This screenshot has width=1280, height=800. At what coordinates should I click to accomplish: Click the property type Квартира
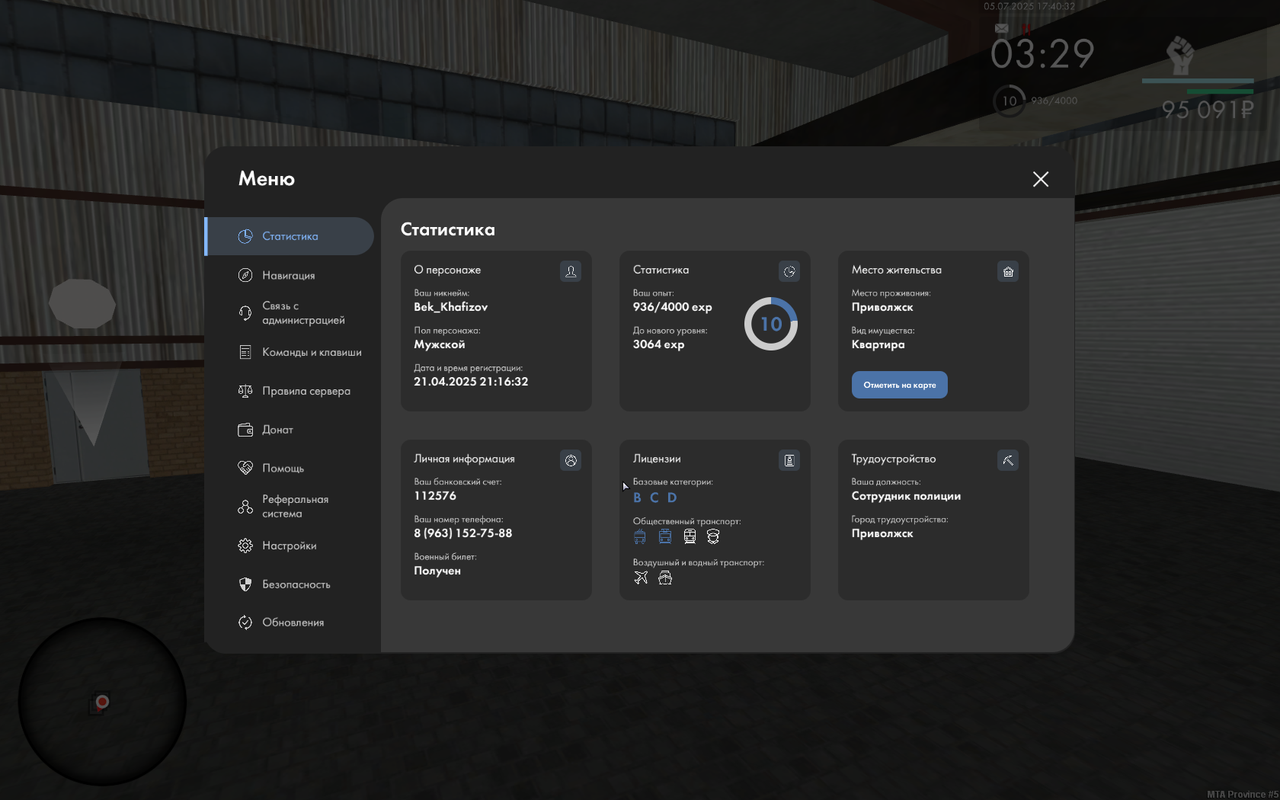click(878, 345)
